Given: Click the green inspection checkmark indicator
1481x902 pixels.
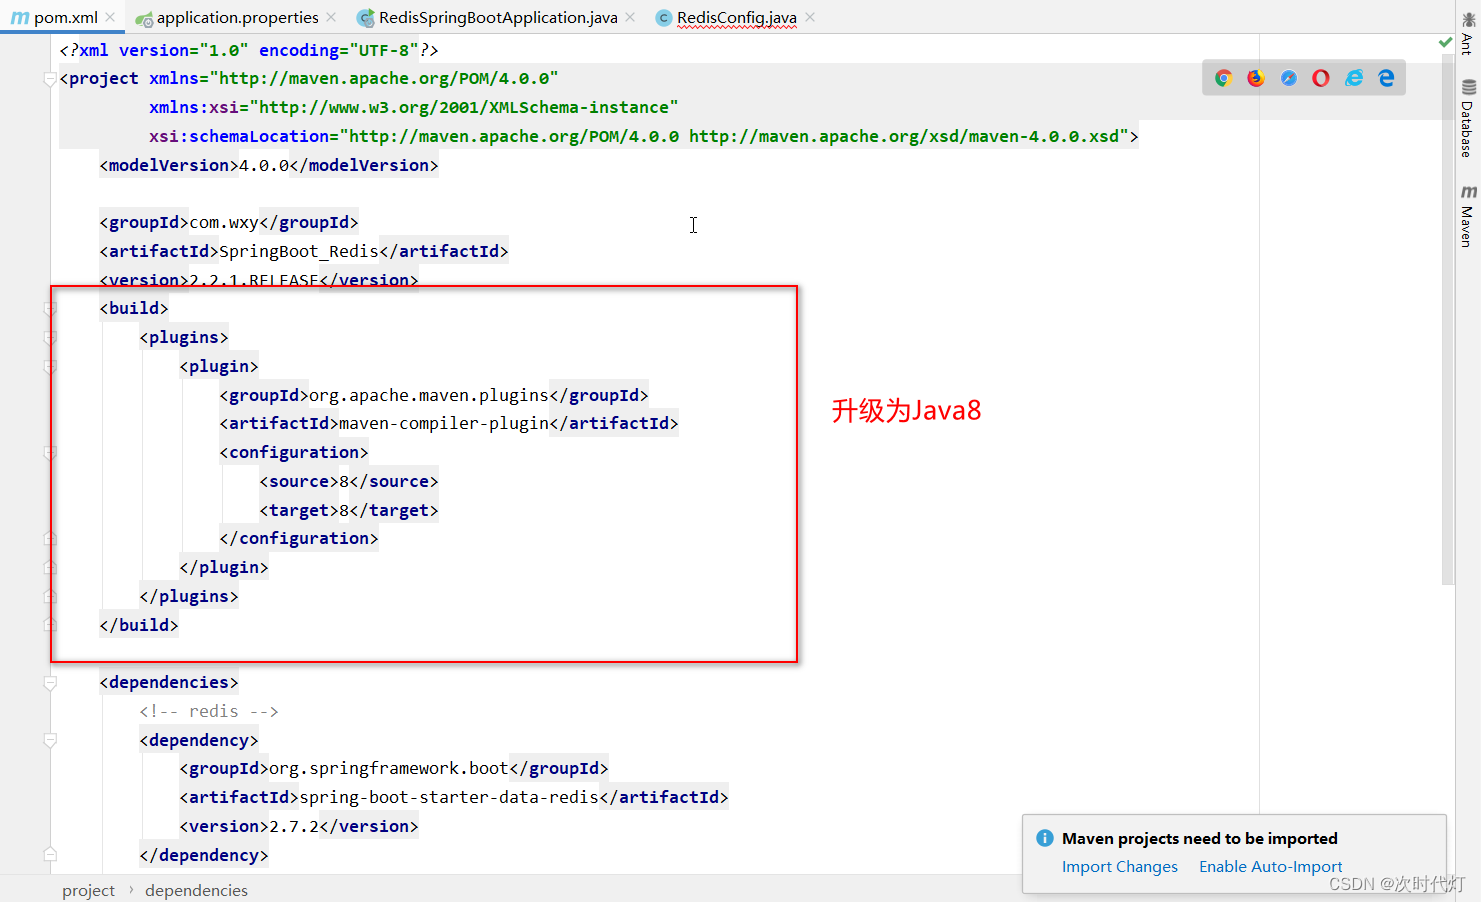Looking at the screenshot, I should pos(1444,42).
